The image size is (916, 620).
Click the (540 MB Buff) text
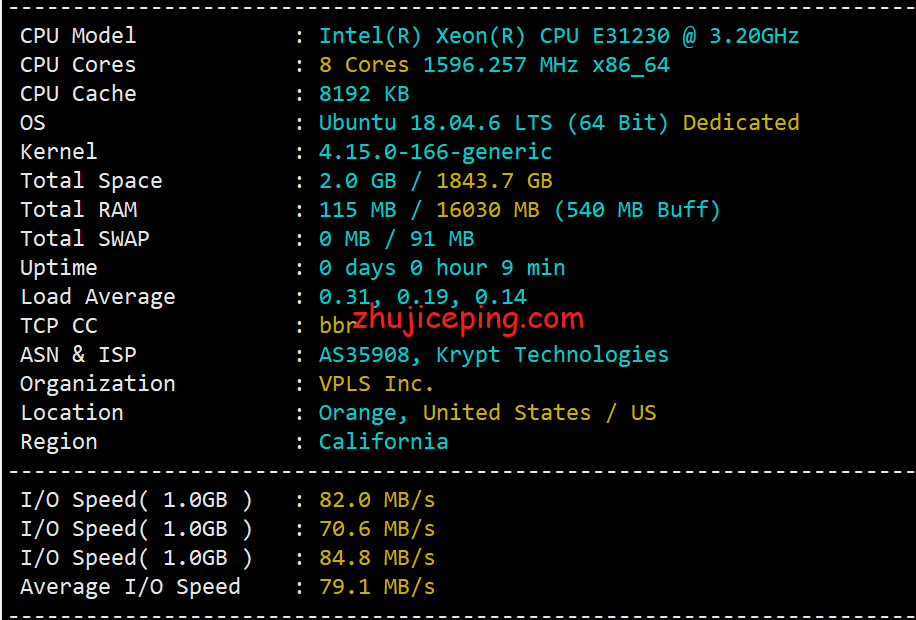pyautogui.click(x=637, y=210)
